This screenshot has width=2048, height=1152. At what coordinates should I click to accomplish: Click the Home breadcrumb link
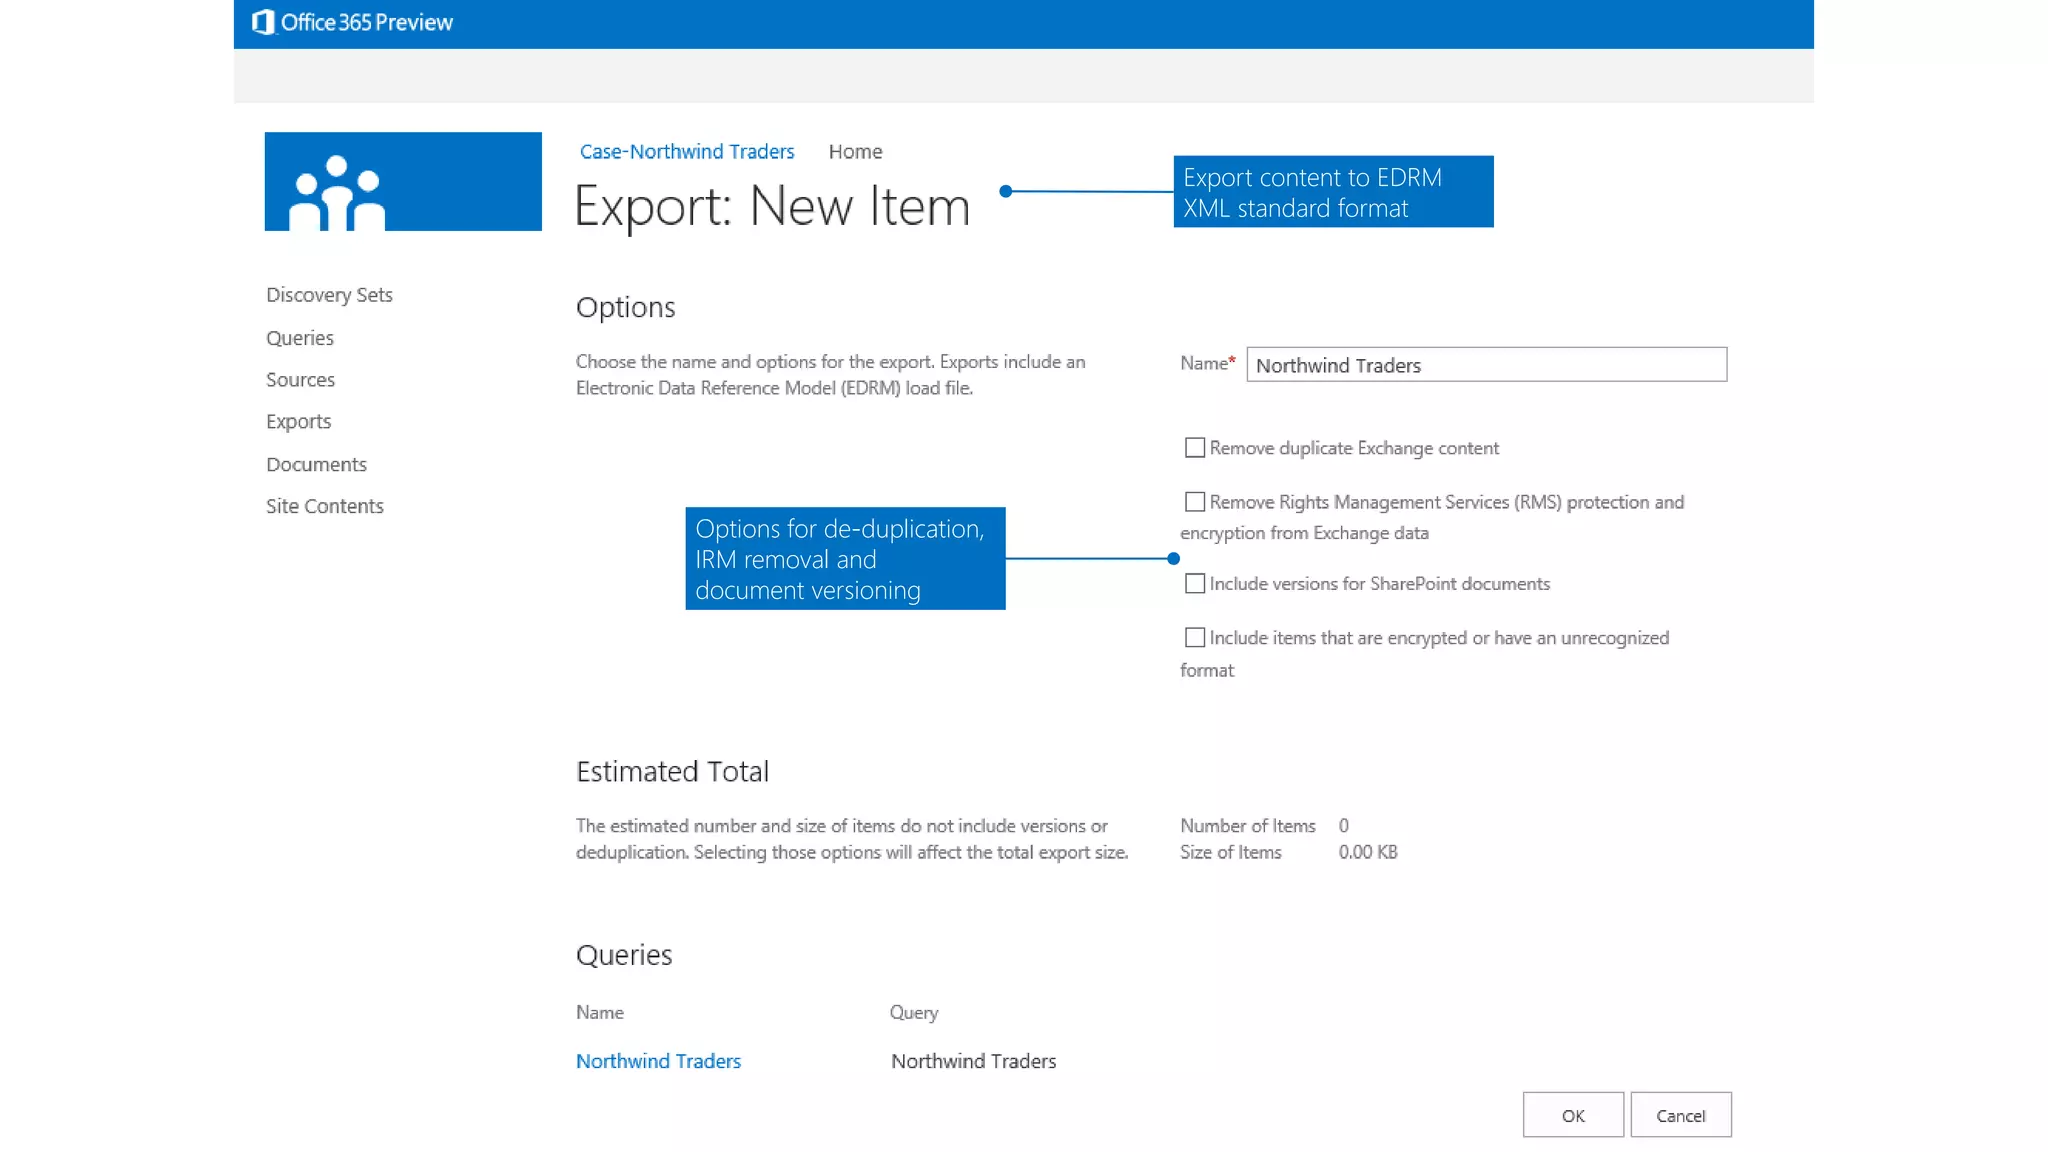coord(855,151)
